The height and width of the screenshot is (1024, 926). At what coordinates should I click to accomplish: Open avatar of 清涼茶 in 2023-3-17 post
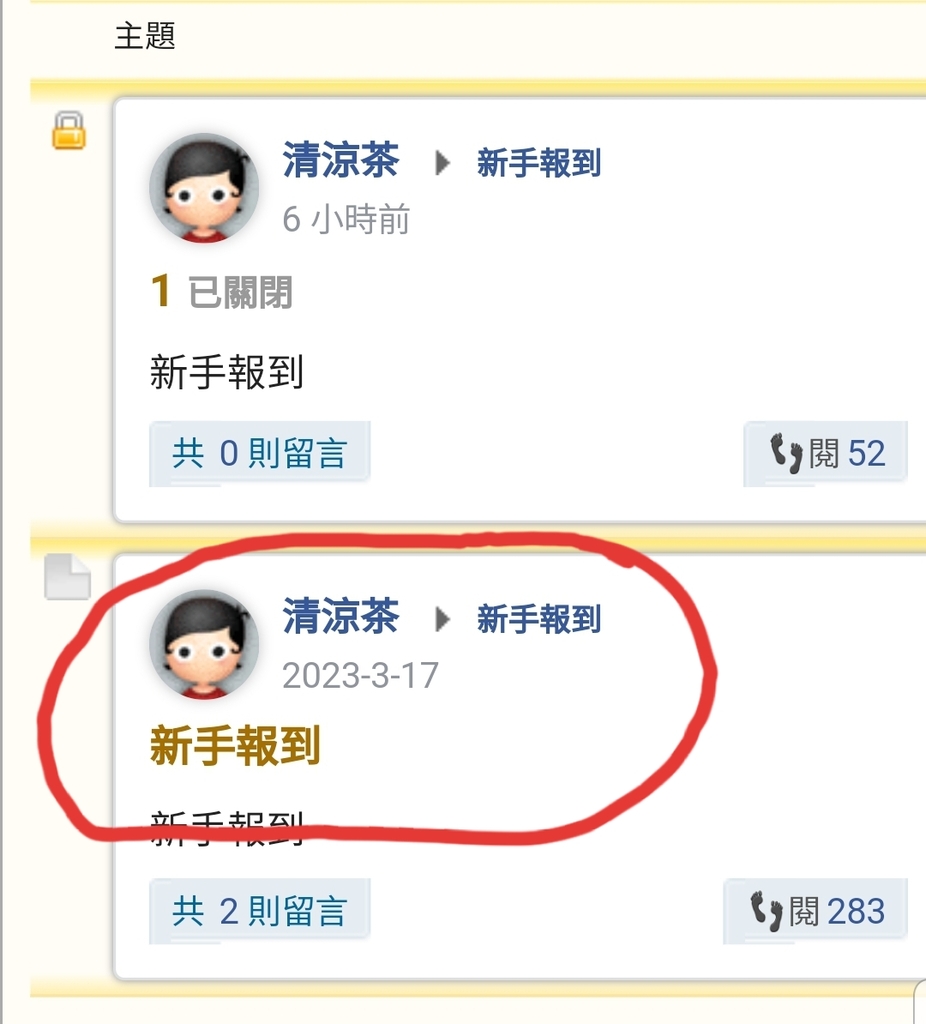(204, 645)
